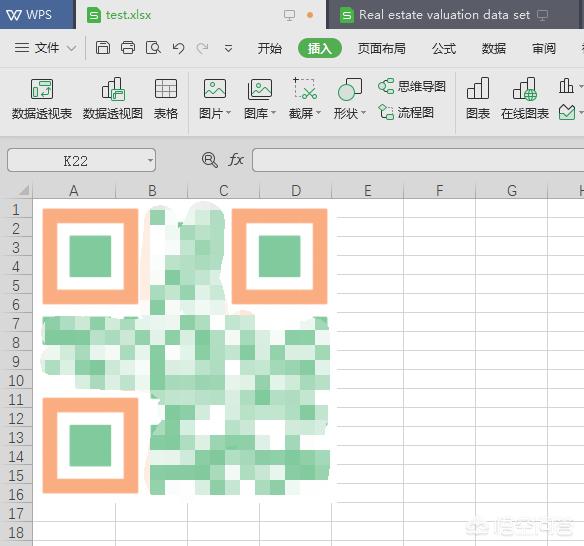Open the Chart (图表) tool
Screen dimensions: 584x546
click(478, 99)
